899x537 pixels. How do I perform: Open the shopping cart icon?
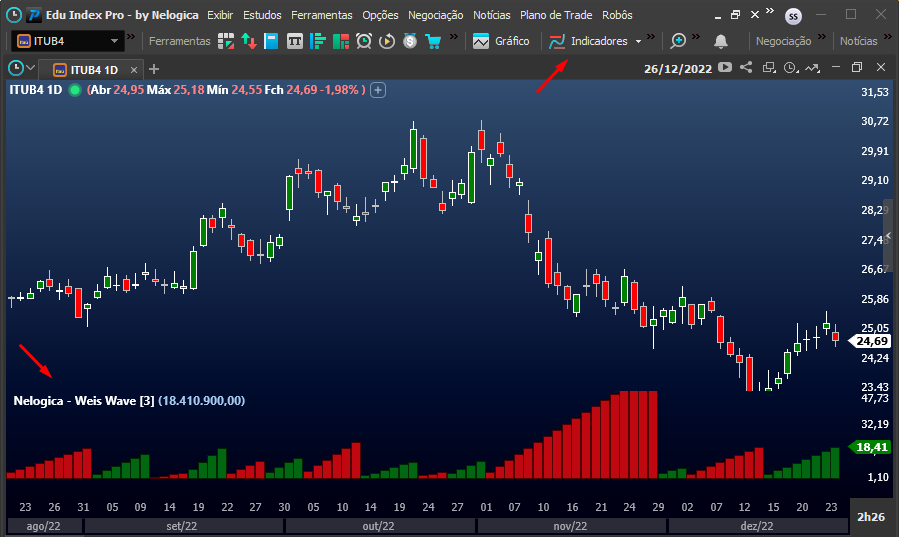(x=433, y=41)
